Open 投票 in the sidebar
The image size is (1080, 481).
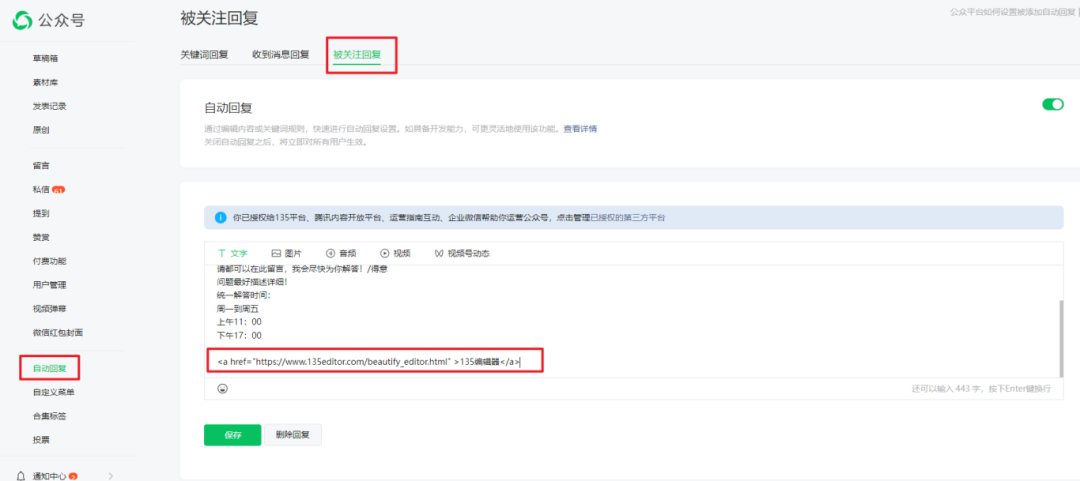click(x=41, y=440)
